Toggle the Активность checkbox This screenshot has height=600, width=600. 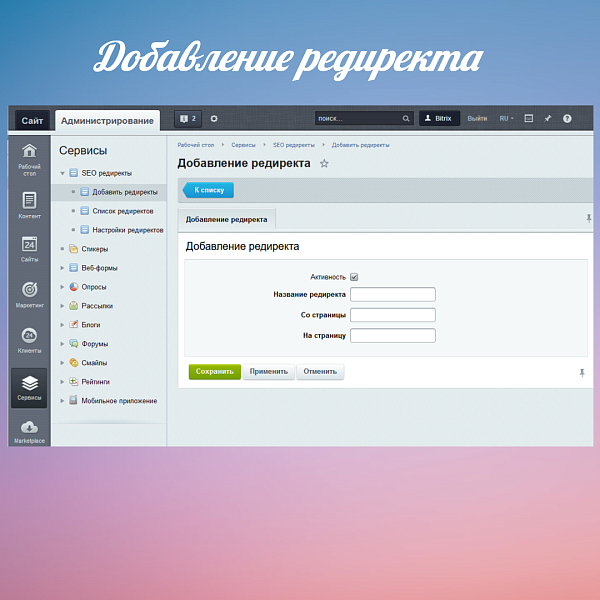point(354,277)
